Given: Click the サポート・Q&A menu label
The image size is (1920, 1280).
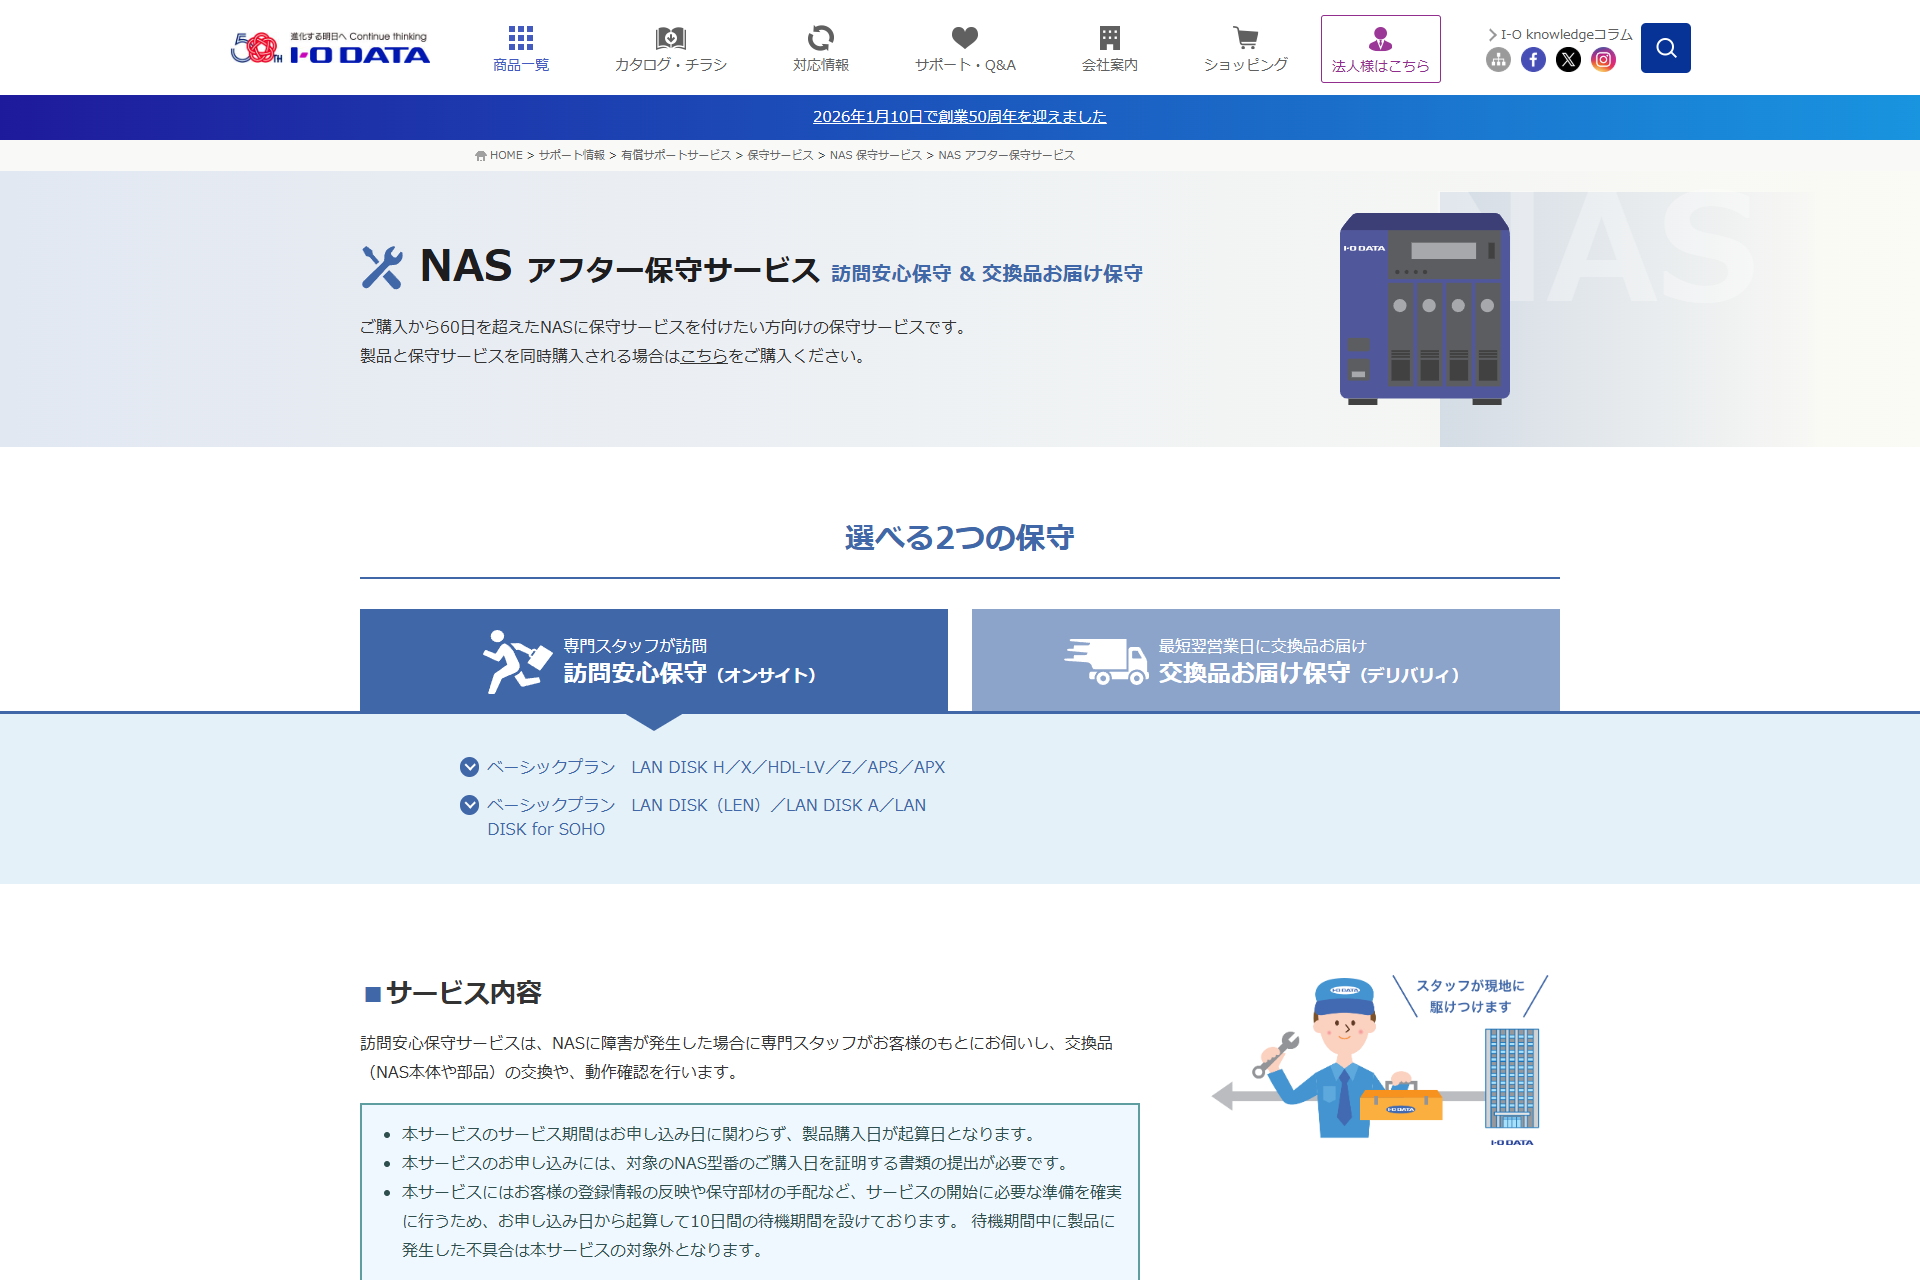Looking at the screenshot, I should pyautogui.click(x=964, y=65).
